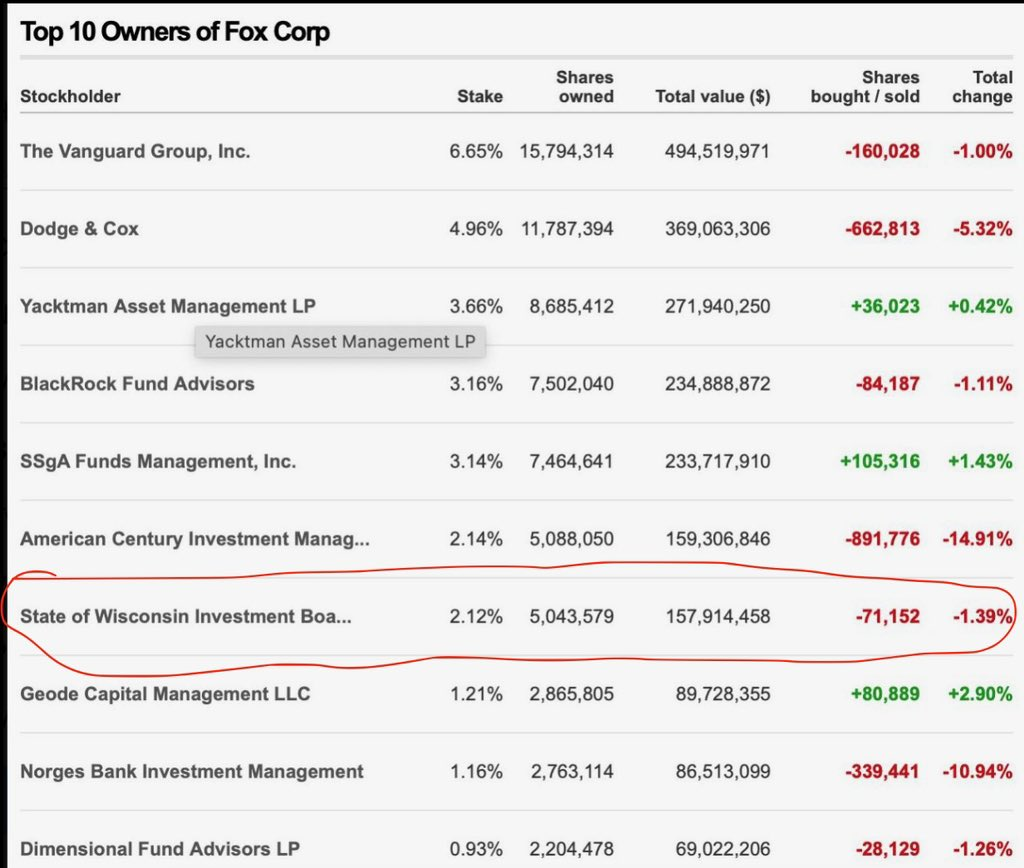Click the Total change column header
Screen dimensions: 1024x868
click(x=982, y=87)
